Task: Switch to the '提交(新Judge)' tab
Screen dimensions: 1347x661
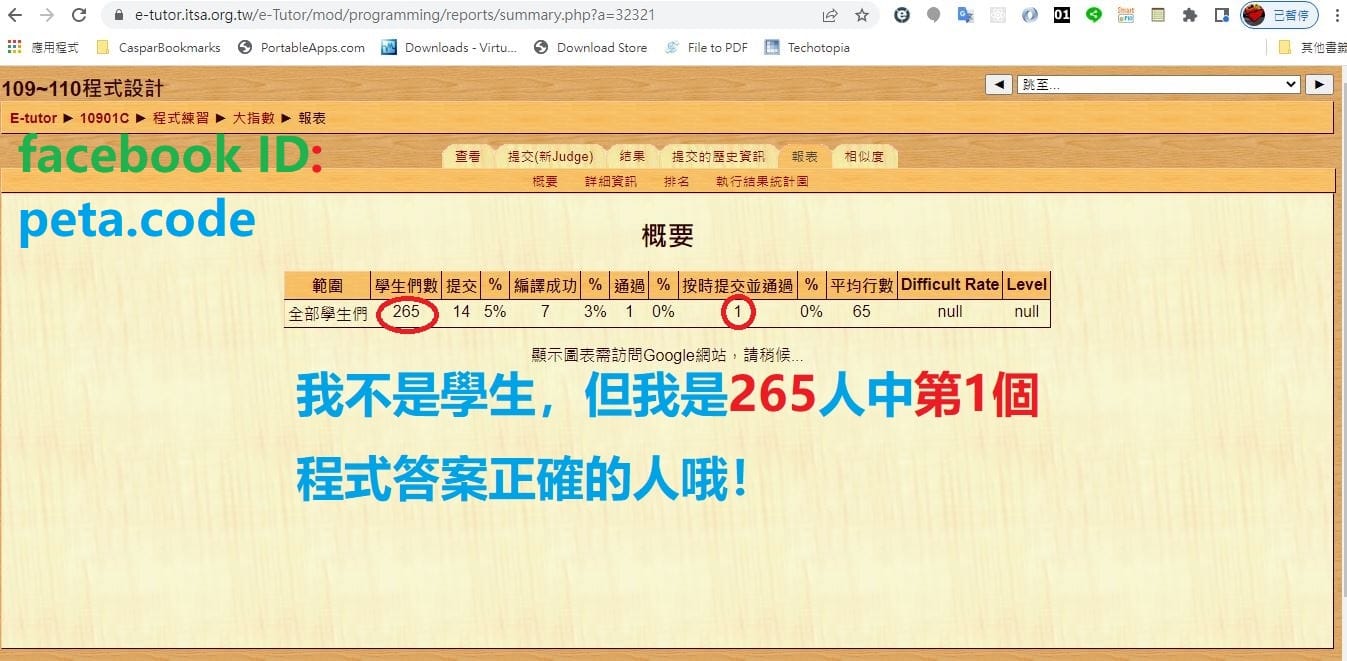Action: (551, 157)
